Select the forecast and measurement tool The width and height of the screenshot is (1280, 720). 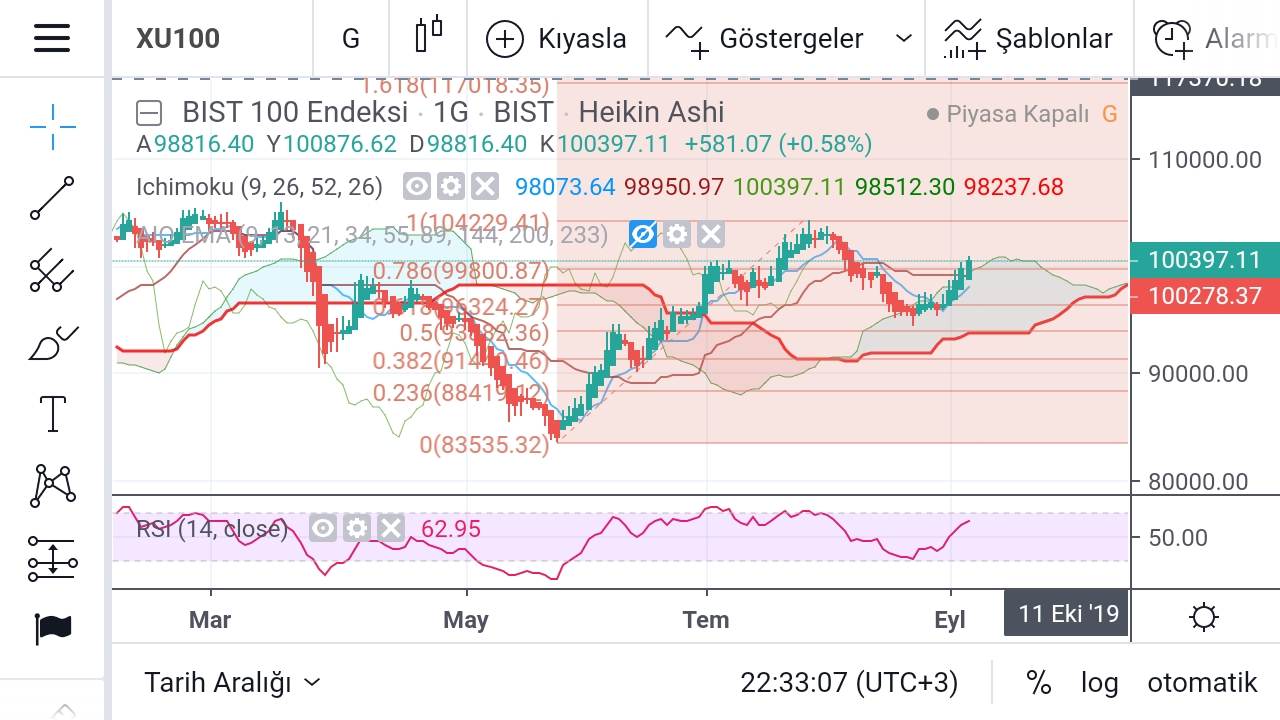(52, 558)
